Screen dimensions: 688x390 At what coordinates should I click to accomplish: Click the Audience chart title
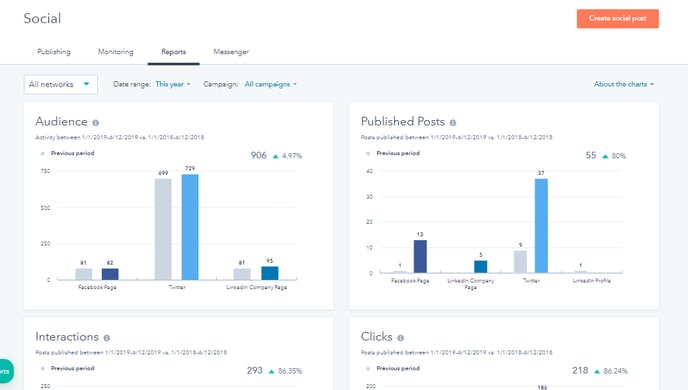pyautogui.click(x=61, y=122)
